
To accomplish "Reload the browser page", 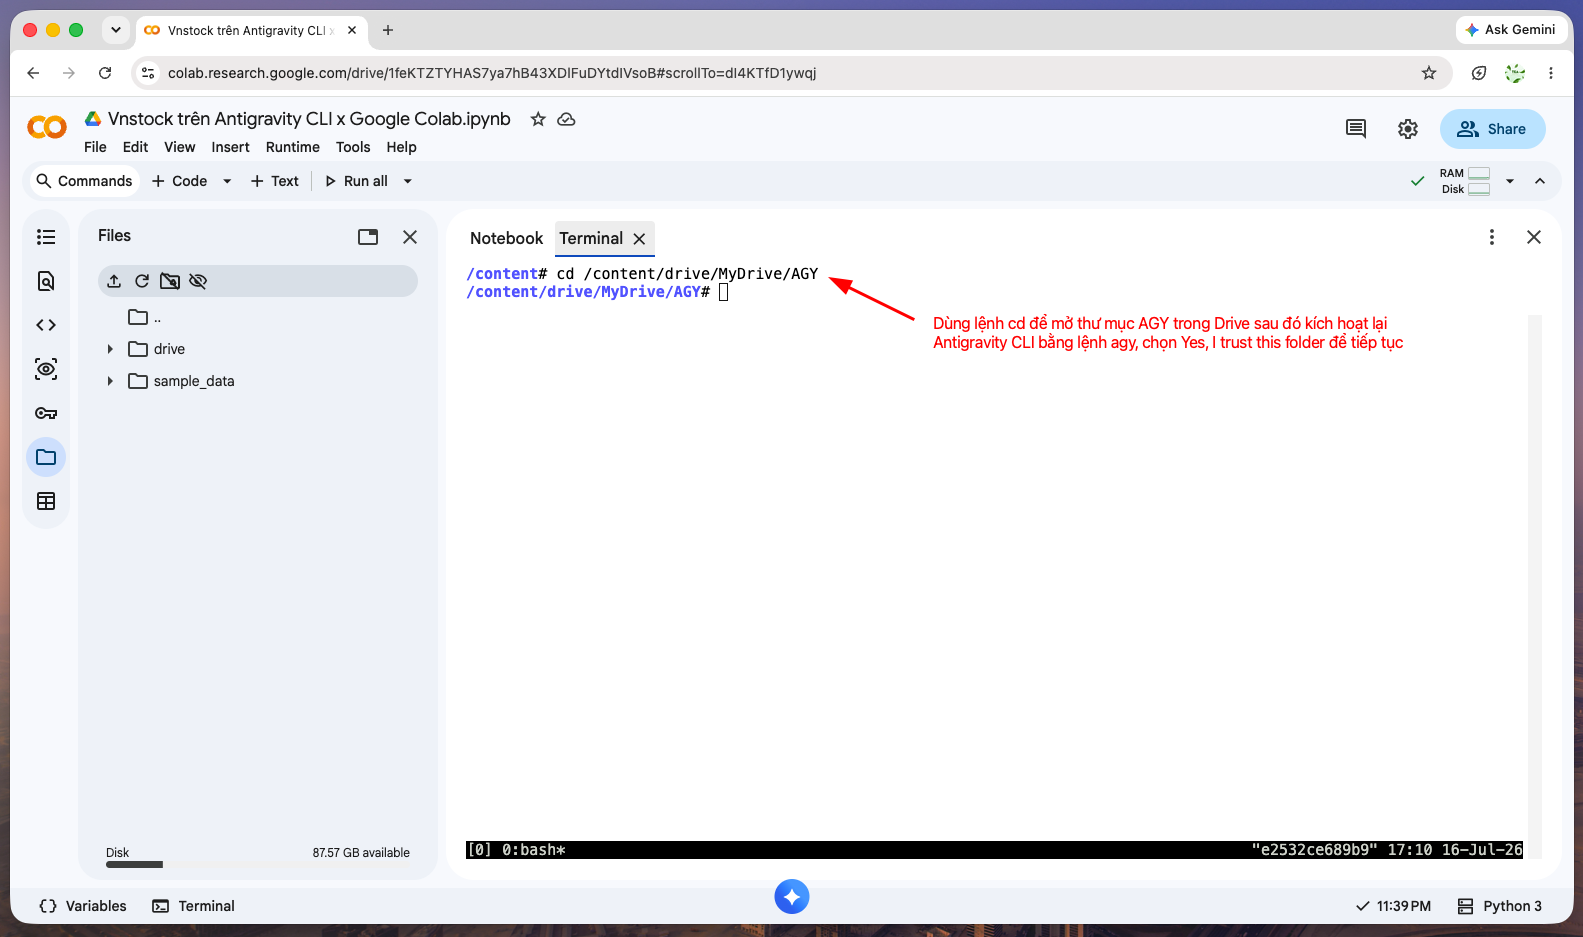I will tap(105, 73).
